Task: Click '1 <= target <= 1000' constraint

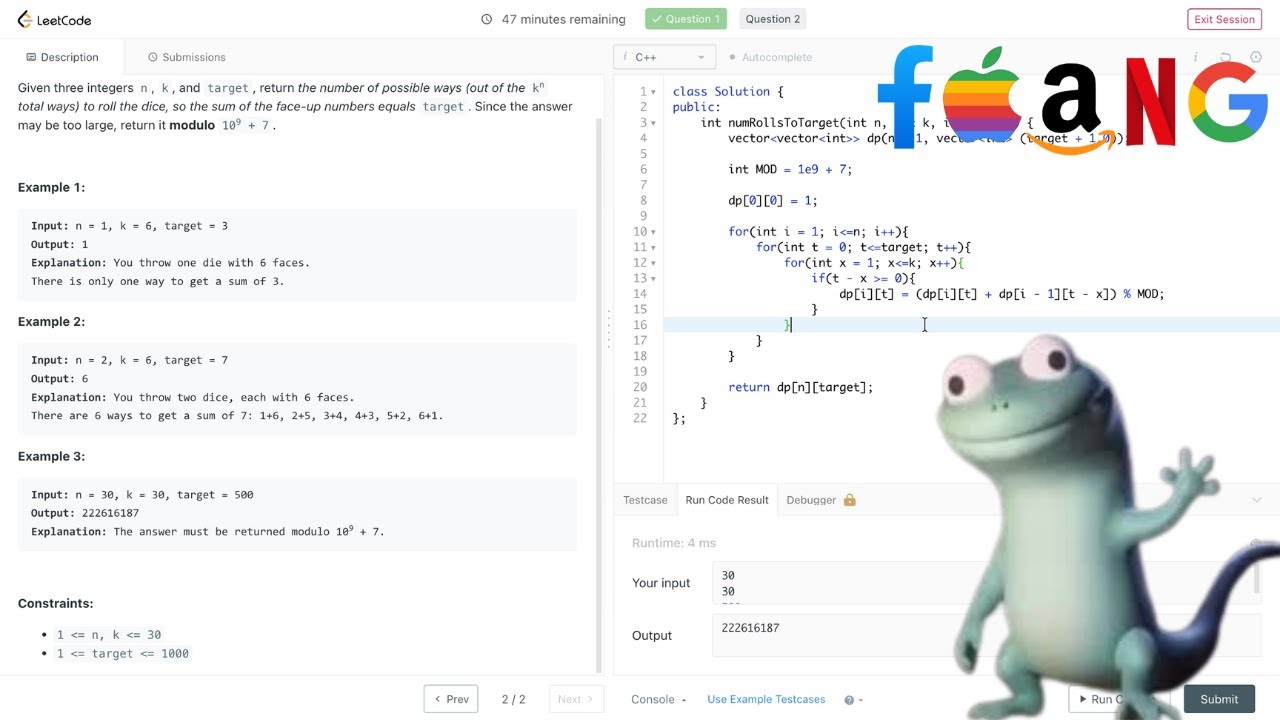Action: pos(123,654)
